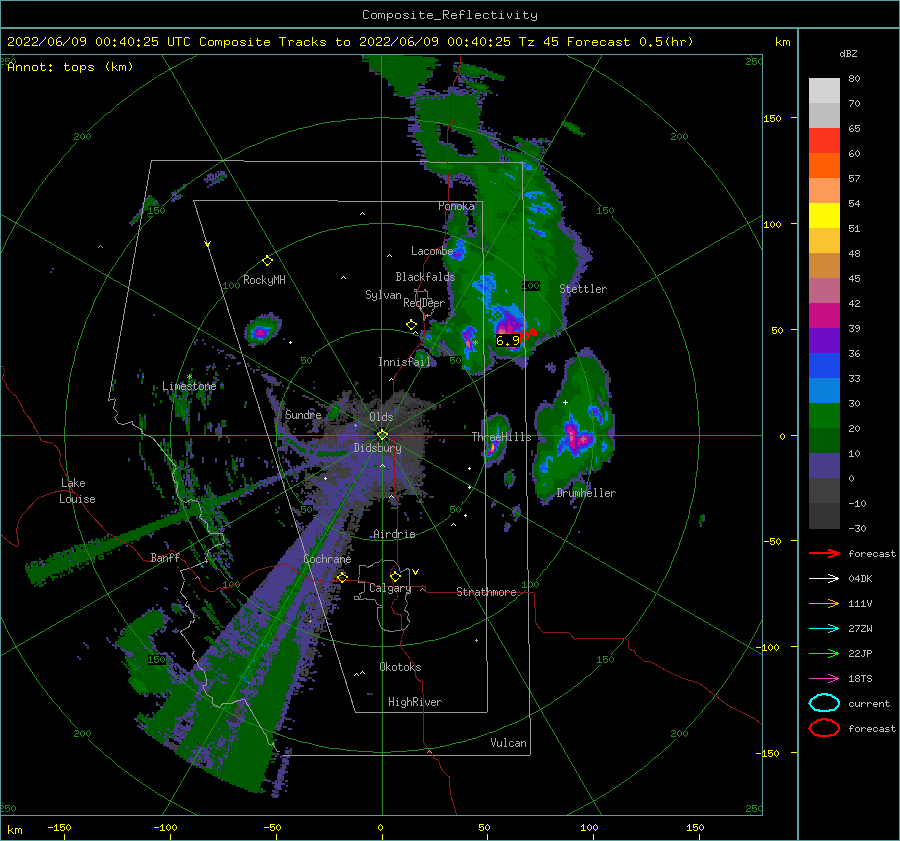Click the RockyMH label
This screenshot has width=900, height=841.
pyautogui.click(x=264, y=280)
